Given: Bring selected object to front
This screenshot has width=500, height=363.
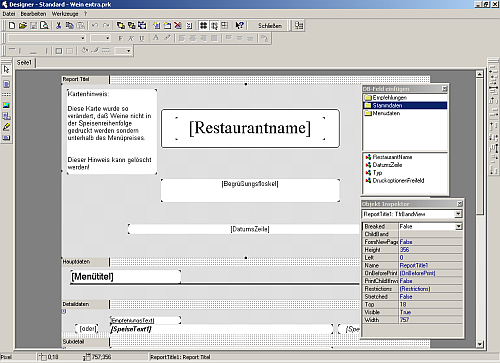Looking at the screenshot, I should 121,25.
